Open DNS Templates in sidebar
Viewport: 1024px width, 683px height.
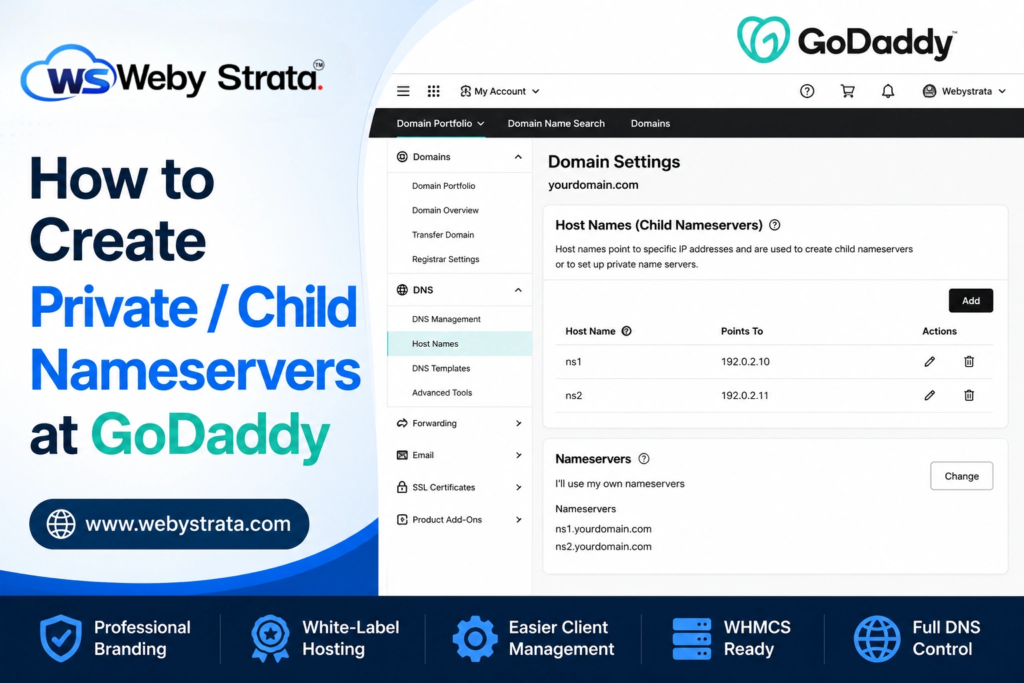[441, 368]
